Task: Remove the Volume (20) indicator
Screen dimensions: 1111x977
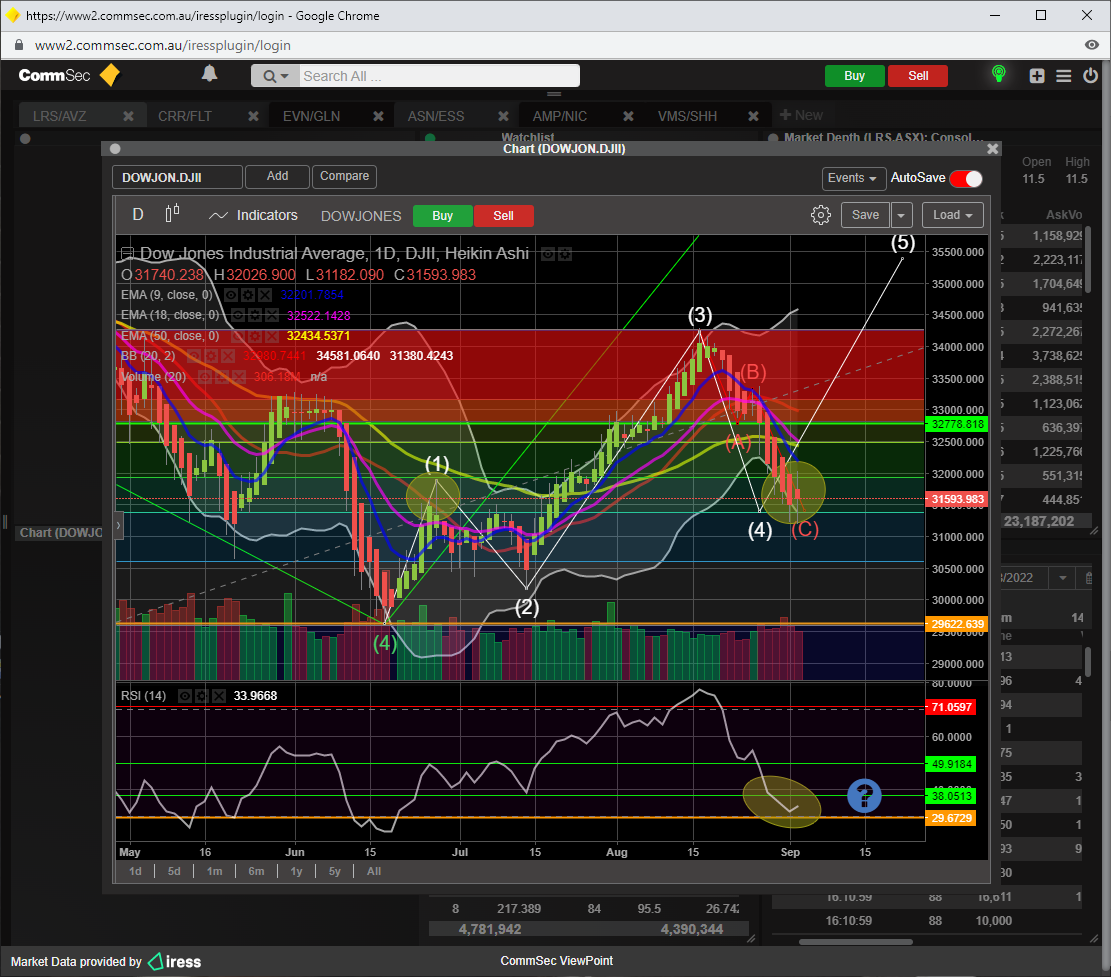Action: [238, 376]
